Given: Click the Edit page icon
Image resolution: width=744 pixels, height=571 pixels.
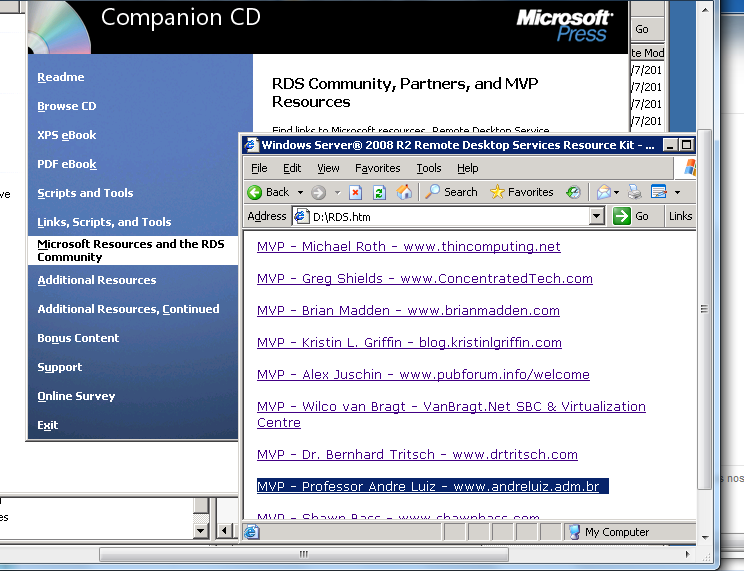Looking at the screenshot, I should click(659, 192).
